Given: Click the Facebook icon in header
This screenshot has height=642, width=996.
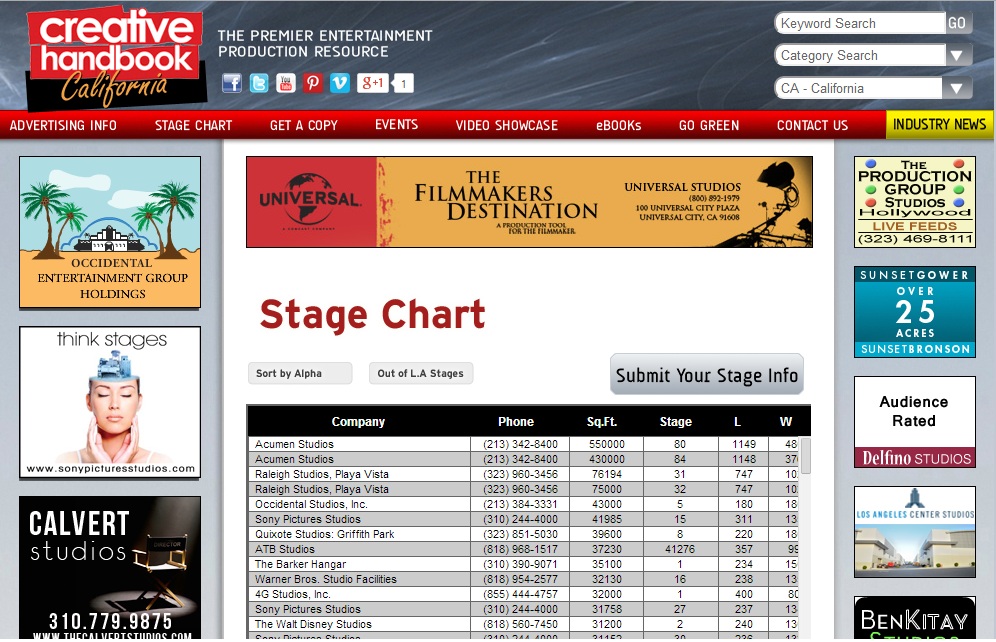Looking at the screenshot, I should click(x=232, y=83).
